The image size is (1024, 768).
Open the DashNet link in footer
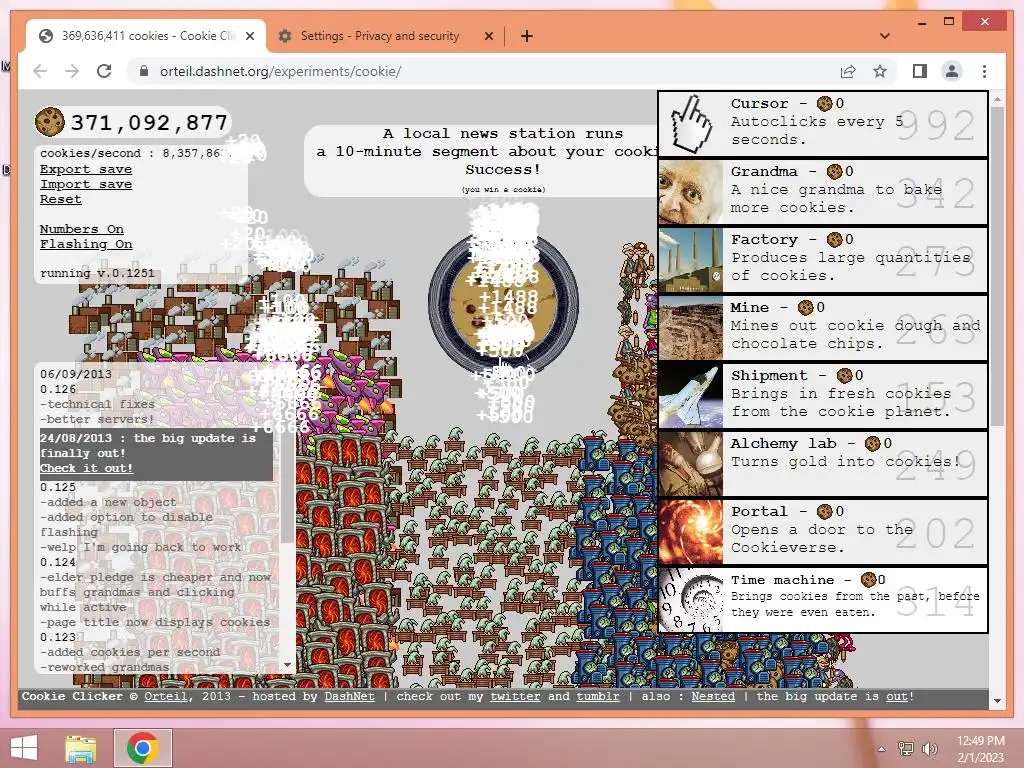349,696
